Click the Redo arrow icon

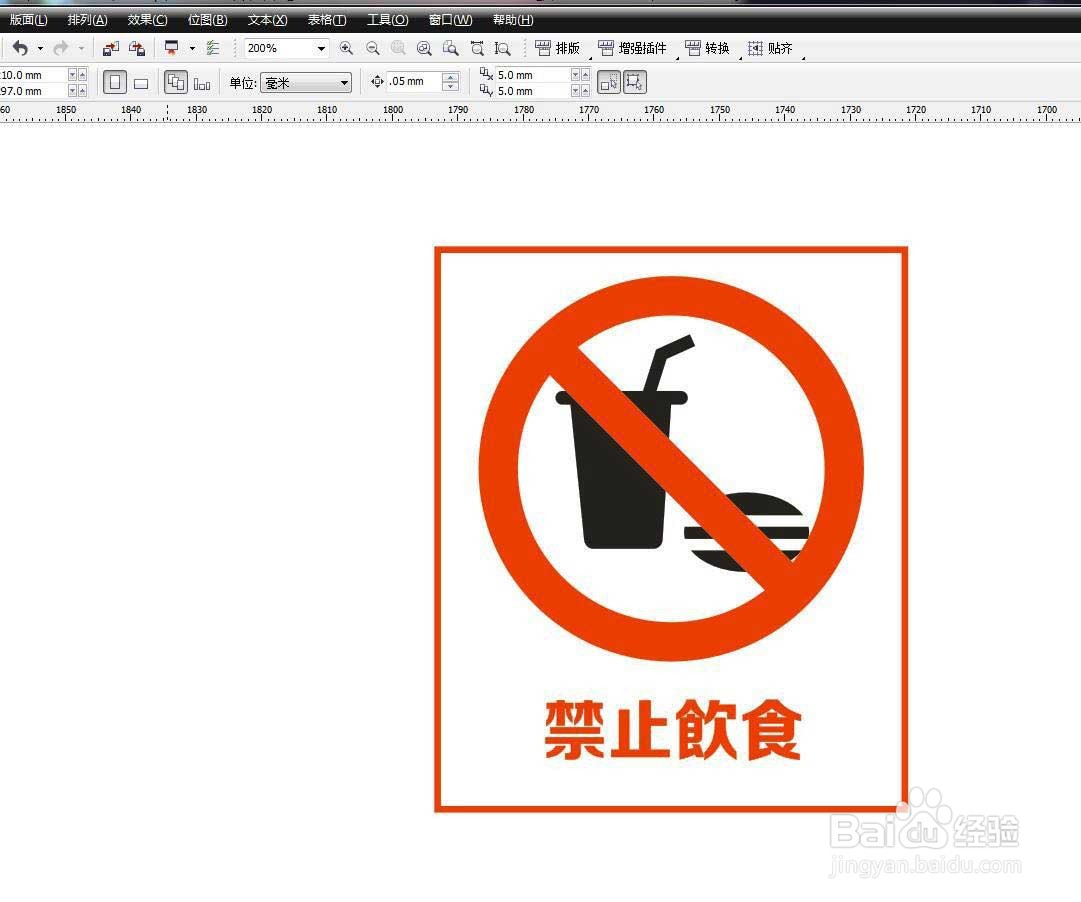61,48
